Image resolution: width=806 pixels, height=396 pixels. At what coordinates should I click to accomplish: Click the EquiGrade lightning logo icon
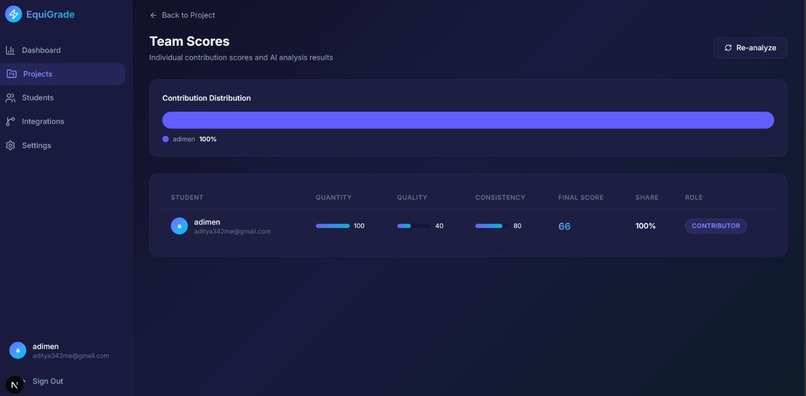click(13, 14)
